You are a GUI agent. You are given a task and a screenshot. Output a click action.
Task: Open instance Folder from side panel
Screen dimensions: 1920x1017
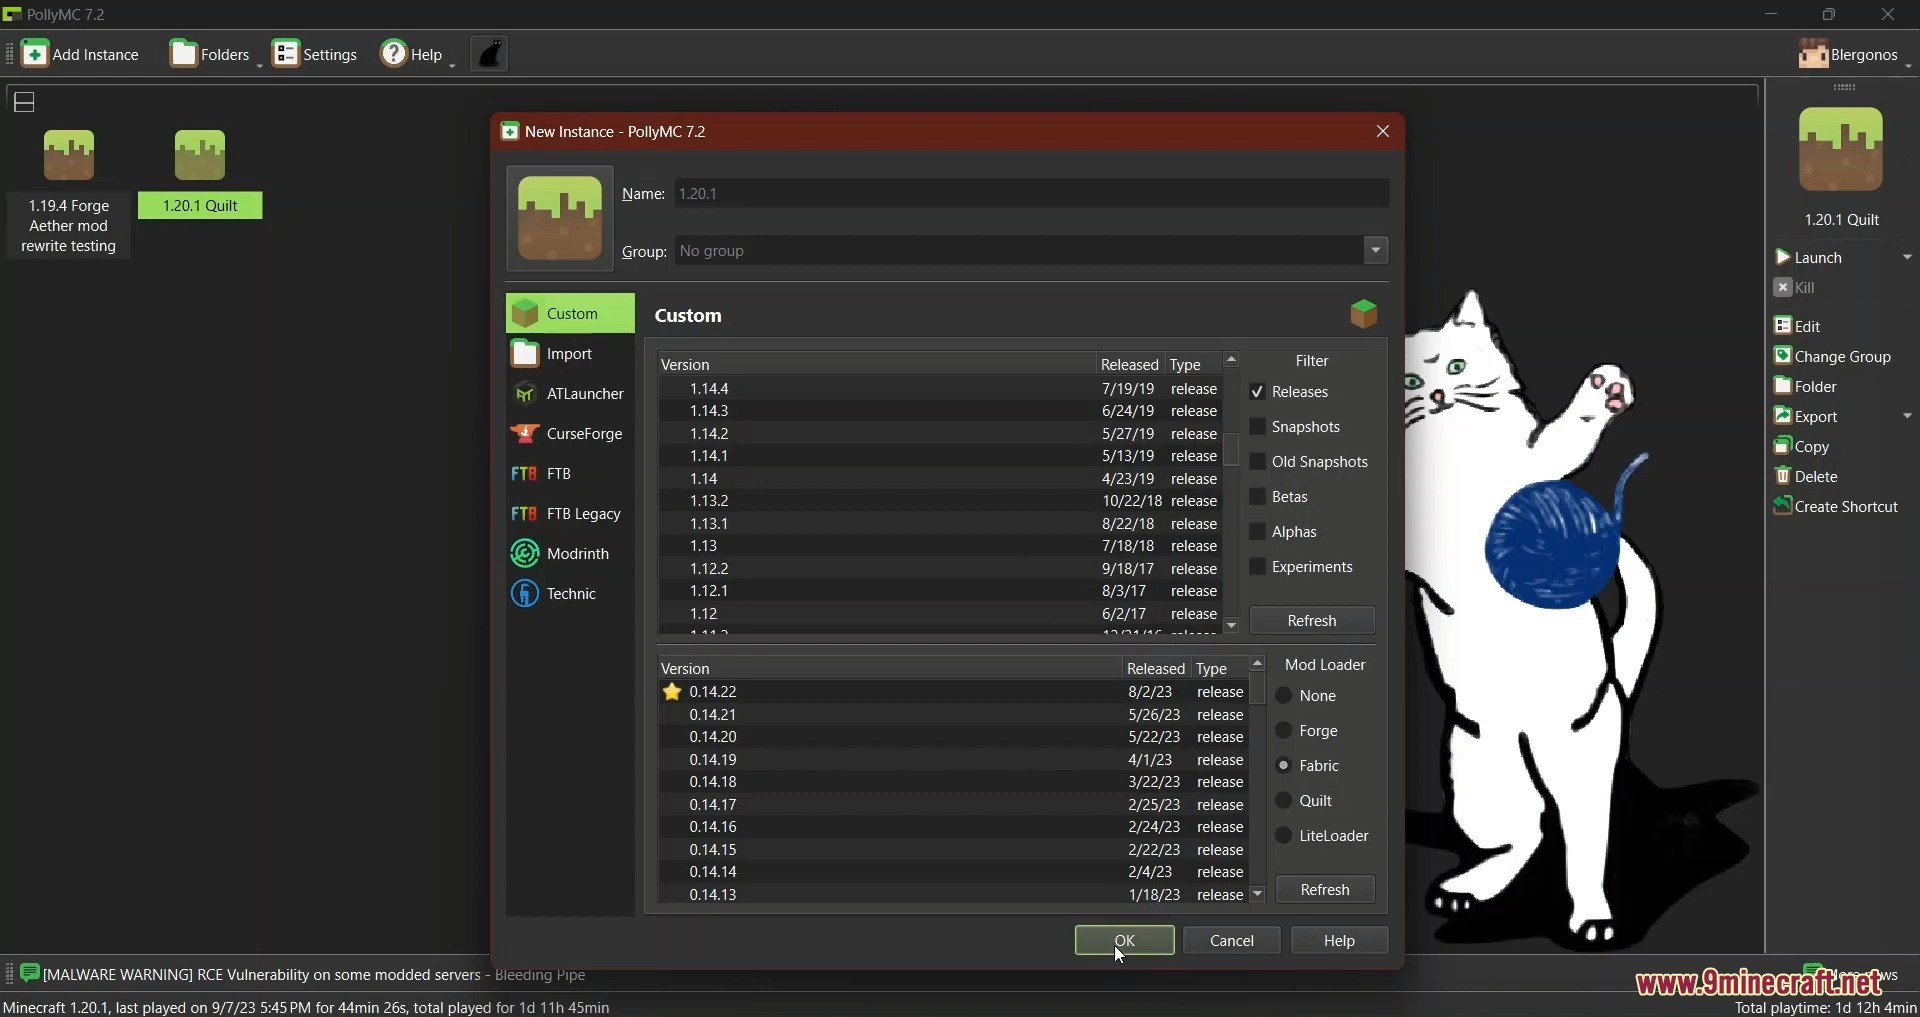[1806, 387]
